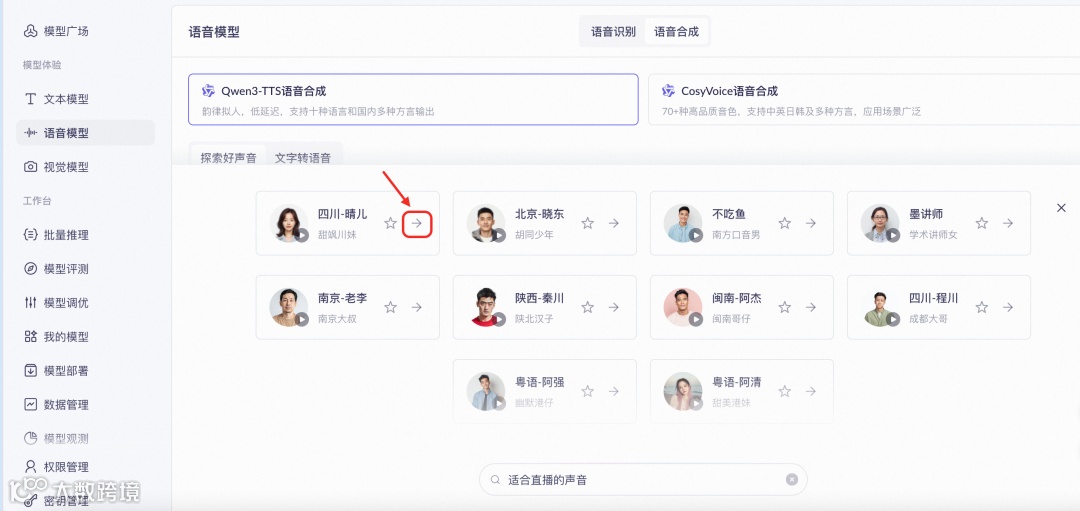1080x511 pixels.
Task: Open the 文字转语音 tab
Action: 302,158
